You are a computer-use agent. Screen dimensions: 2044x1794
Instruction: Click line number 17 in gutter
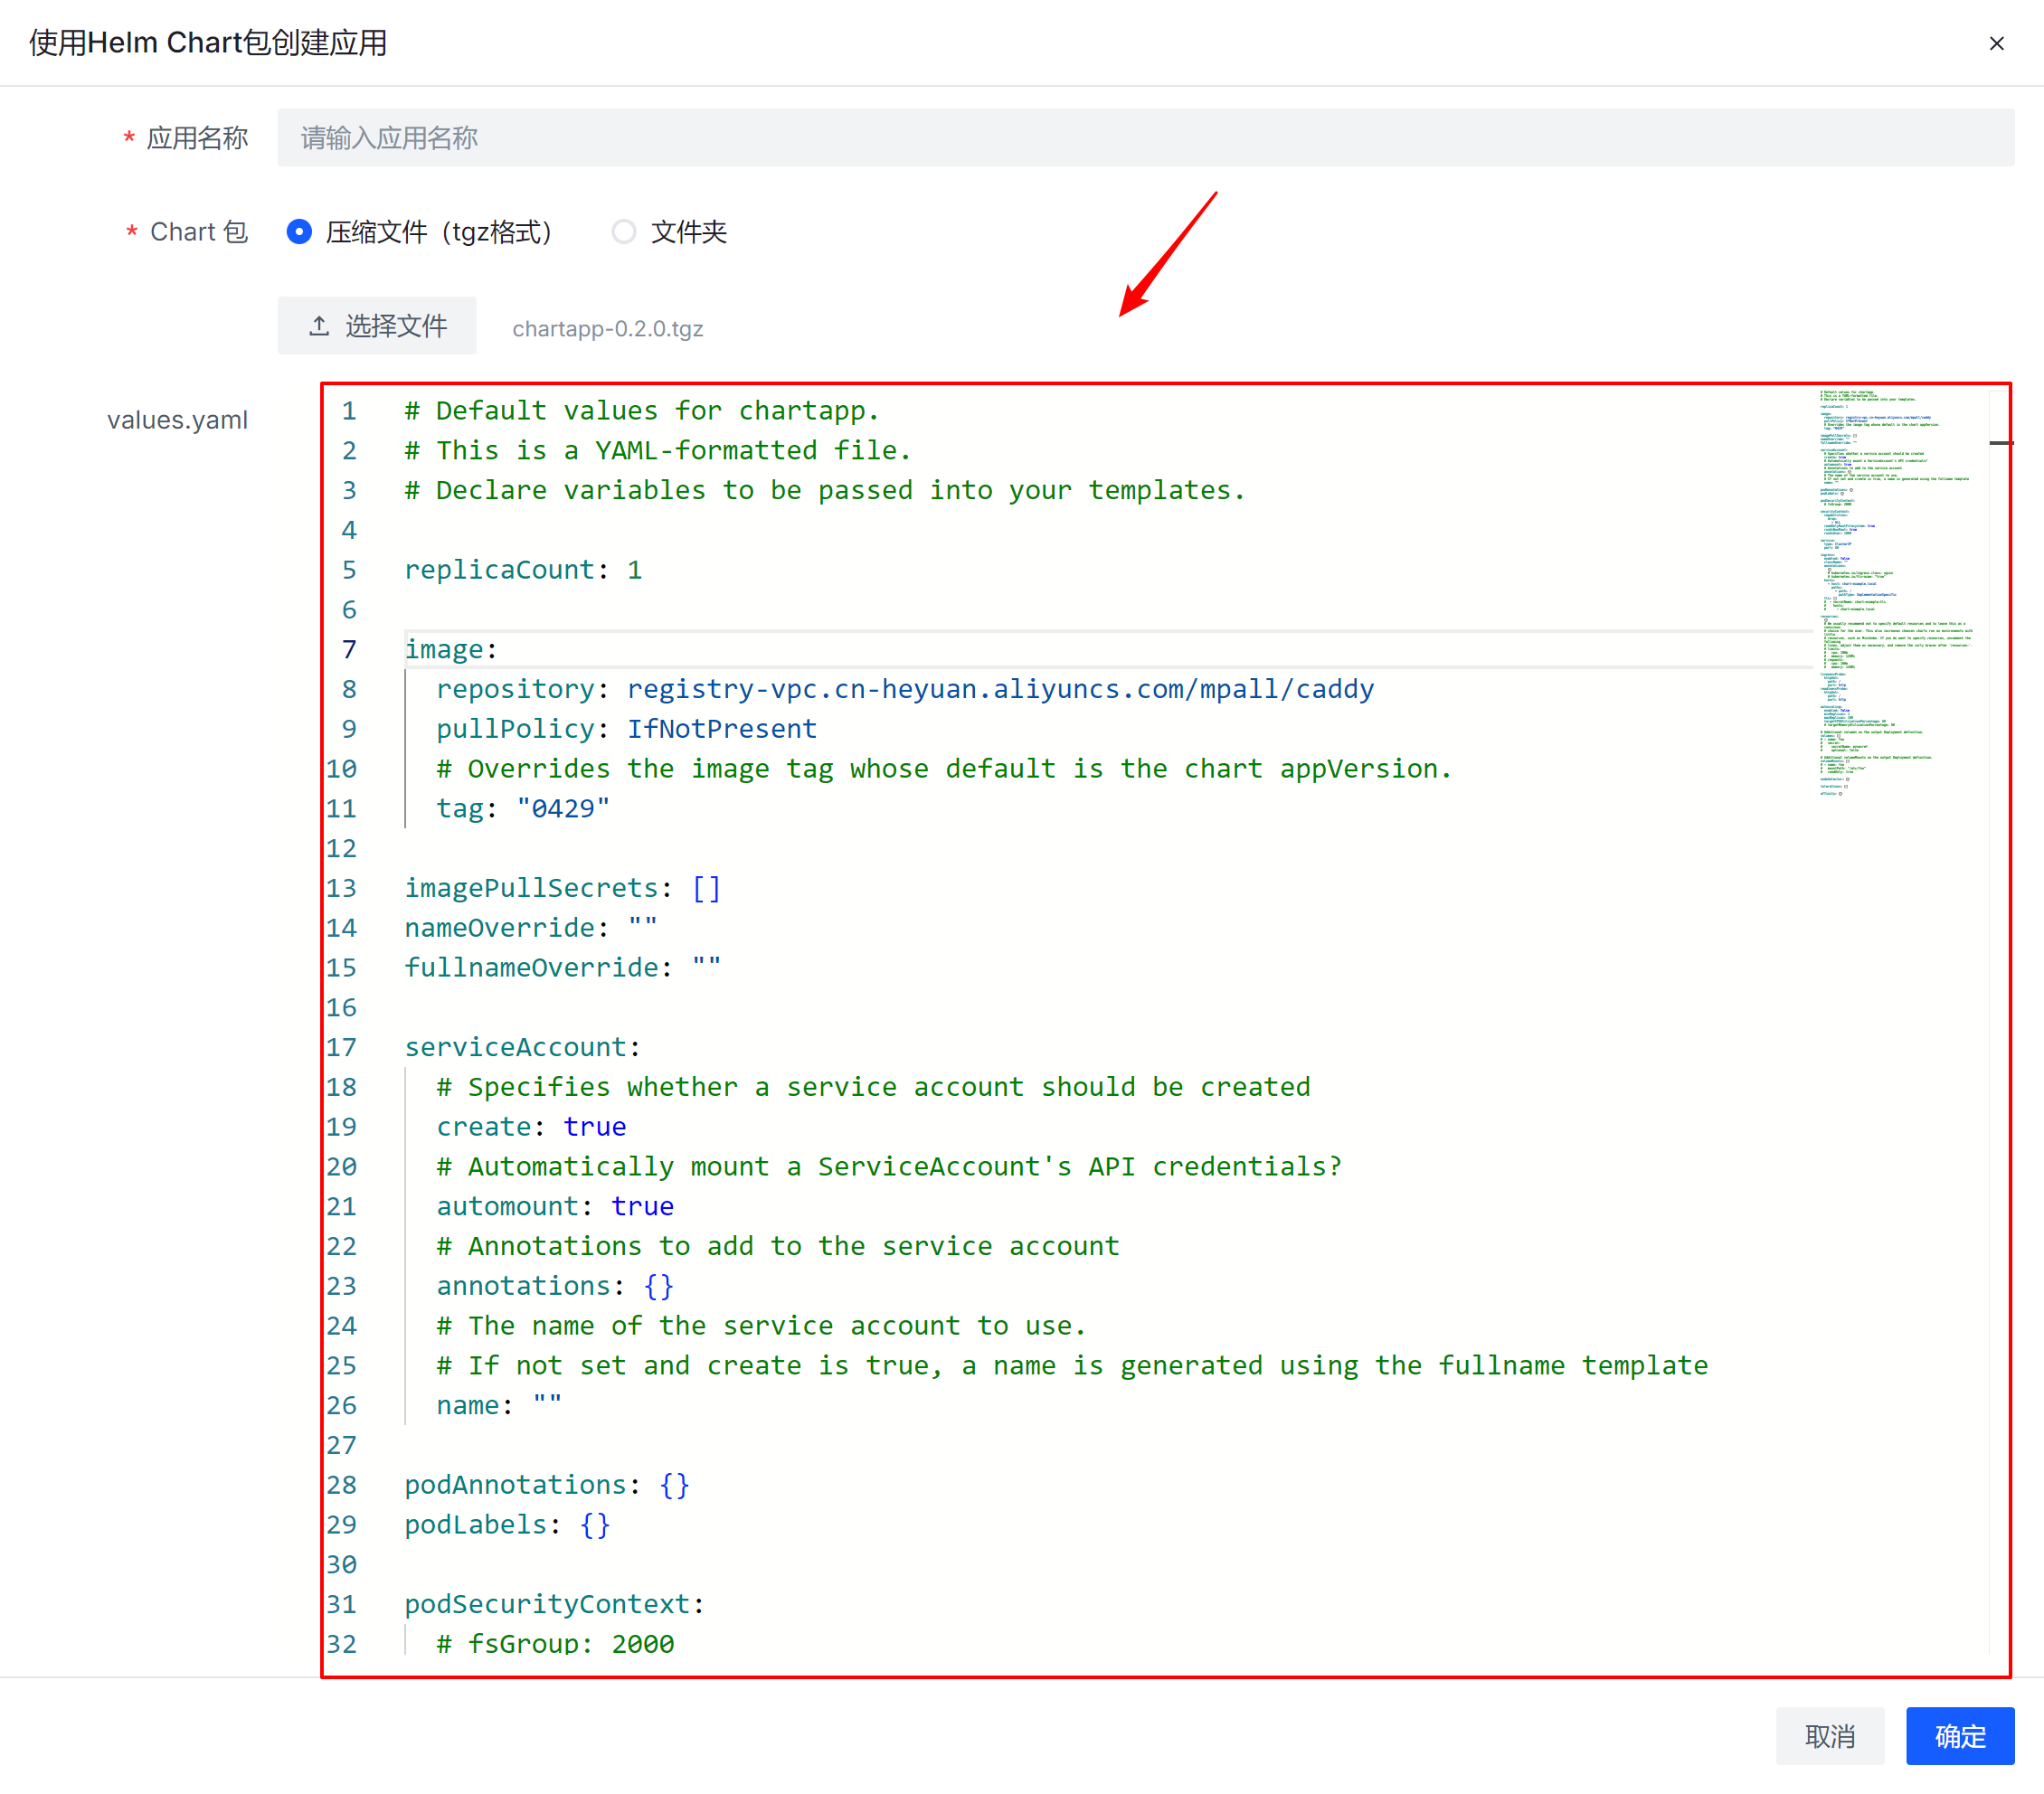click(x=341, y=1047)
